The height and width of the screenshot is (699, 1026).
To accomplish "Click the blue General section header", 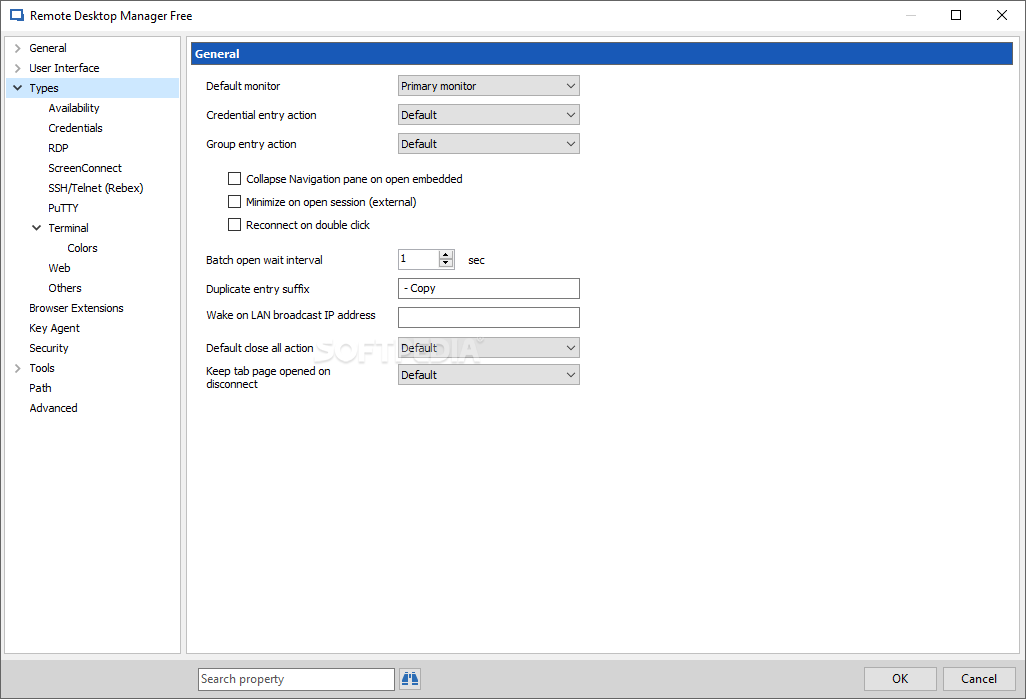I will [x=601, y=54].
